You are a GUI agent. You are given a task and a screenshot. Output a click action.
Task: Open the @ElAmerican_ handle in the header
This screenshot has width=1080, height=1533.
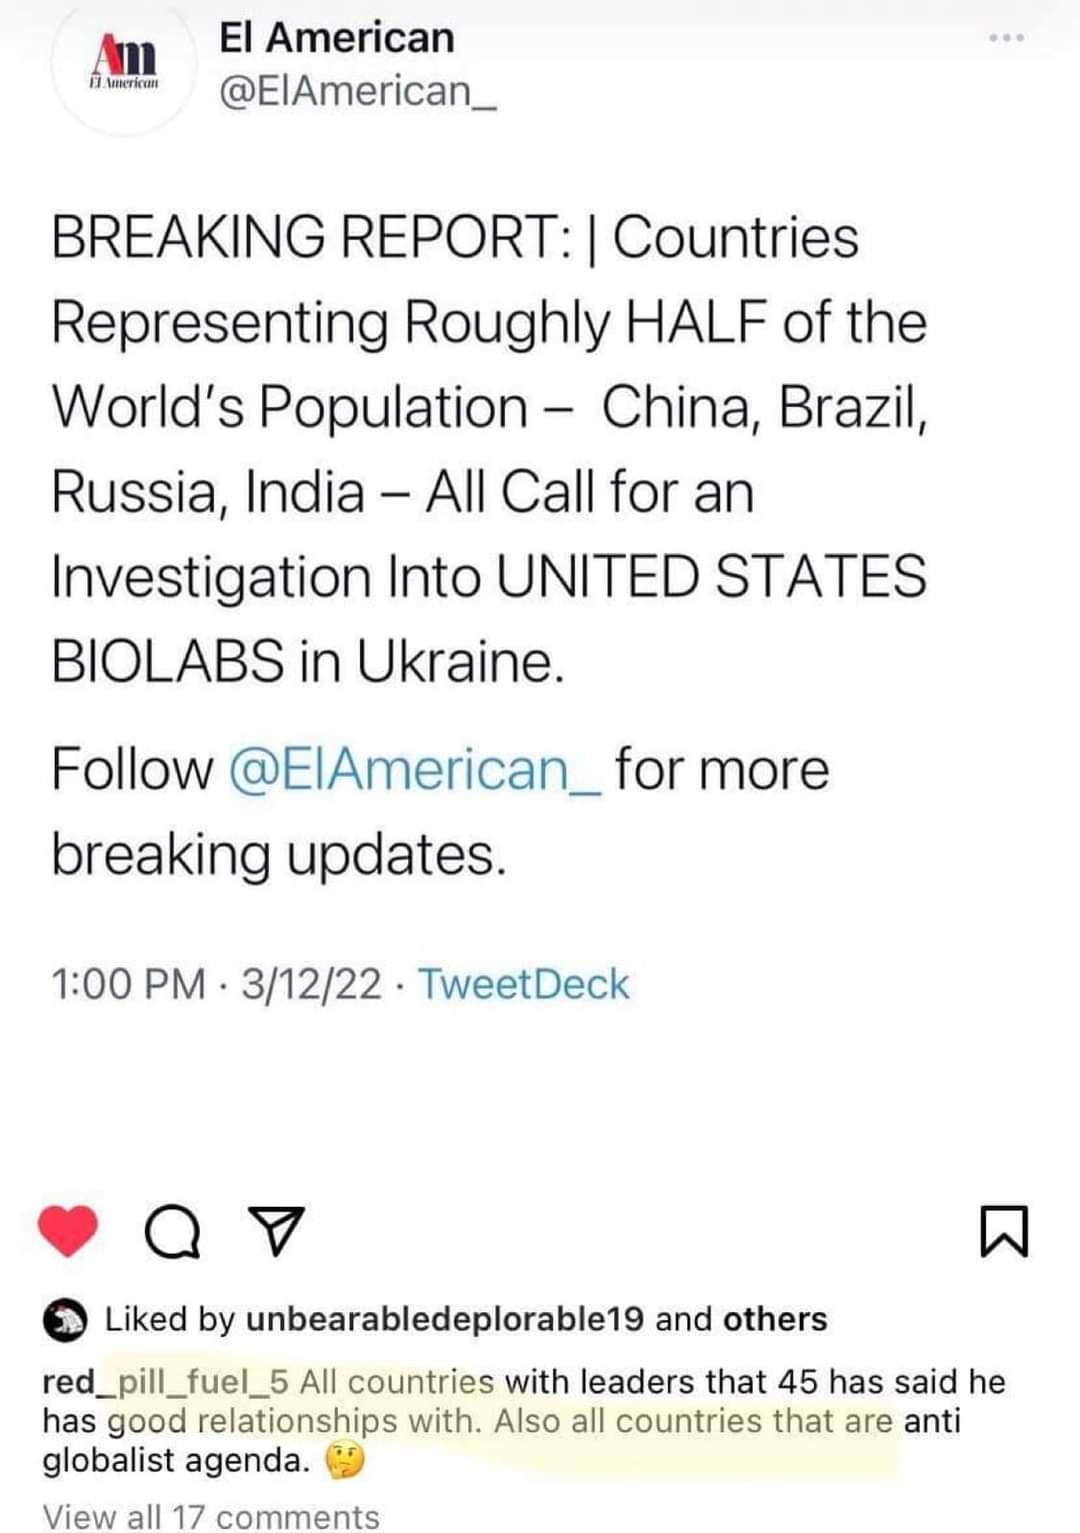(x=357, y=91)
